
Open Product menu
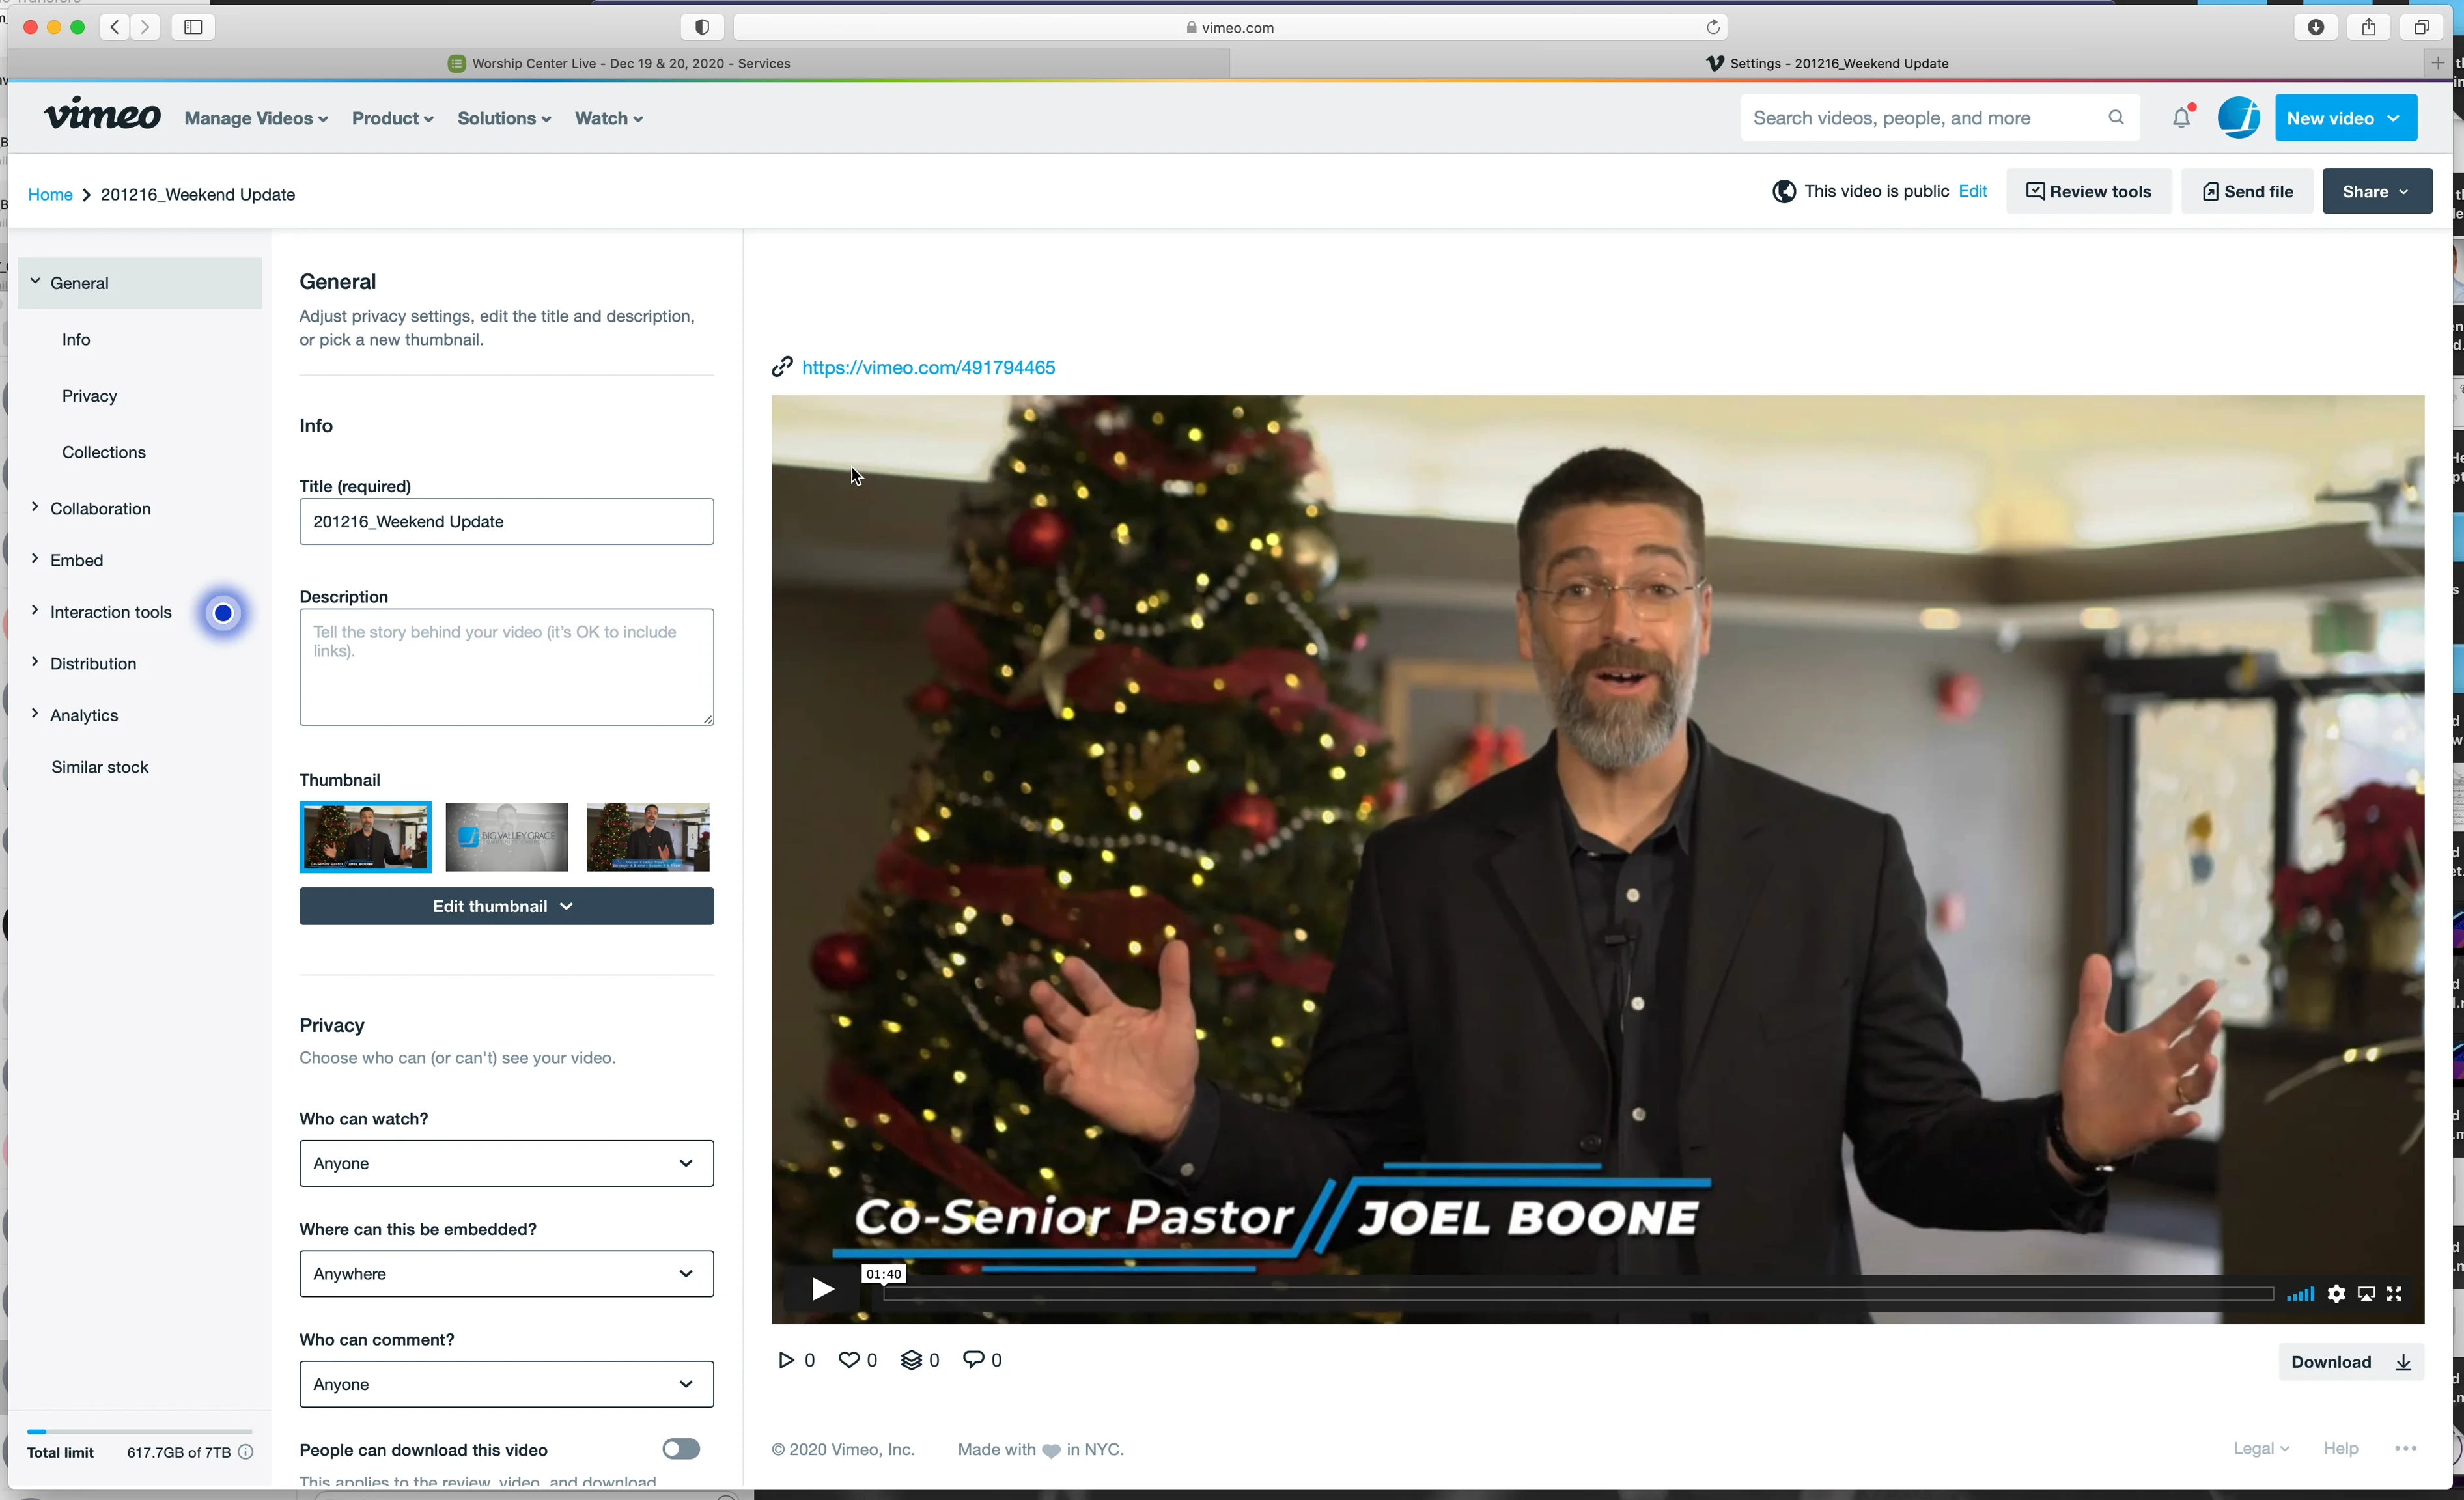(392, 118)
